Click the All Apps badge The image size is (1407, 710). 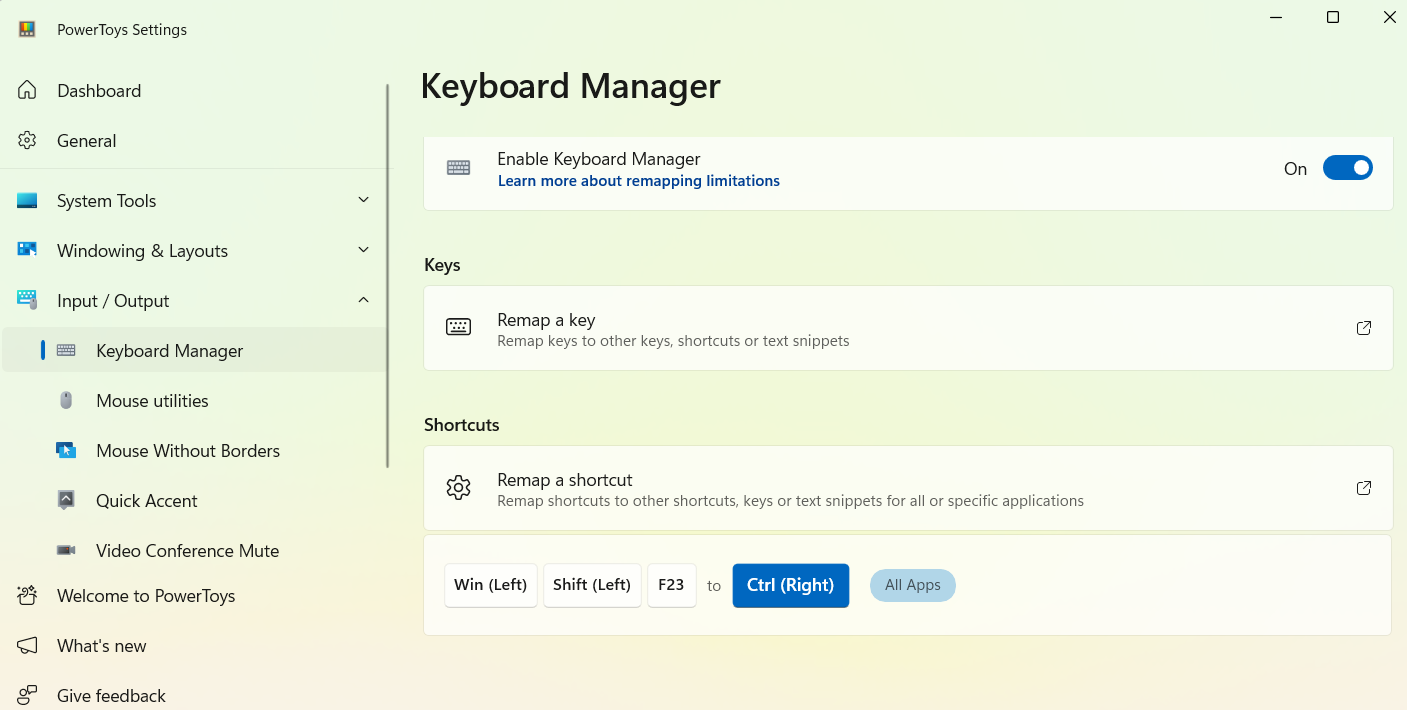[x=913, y=585]
